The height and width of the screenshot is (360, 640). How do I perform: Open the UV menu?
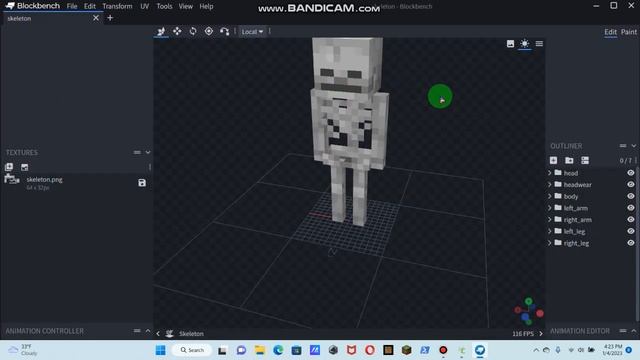(x=144, y=6)
